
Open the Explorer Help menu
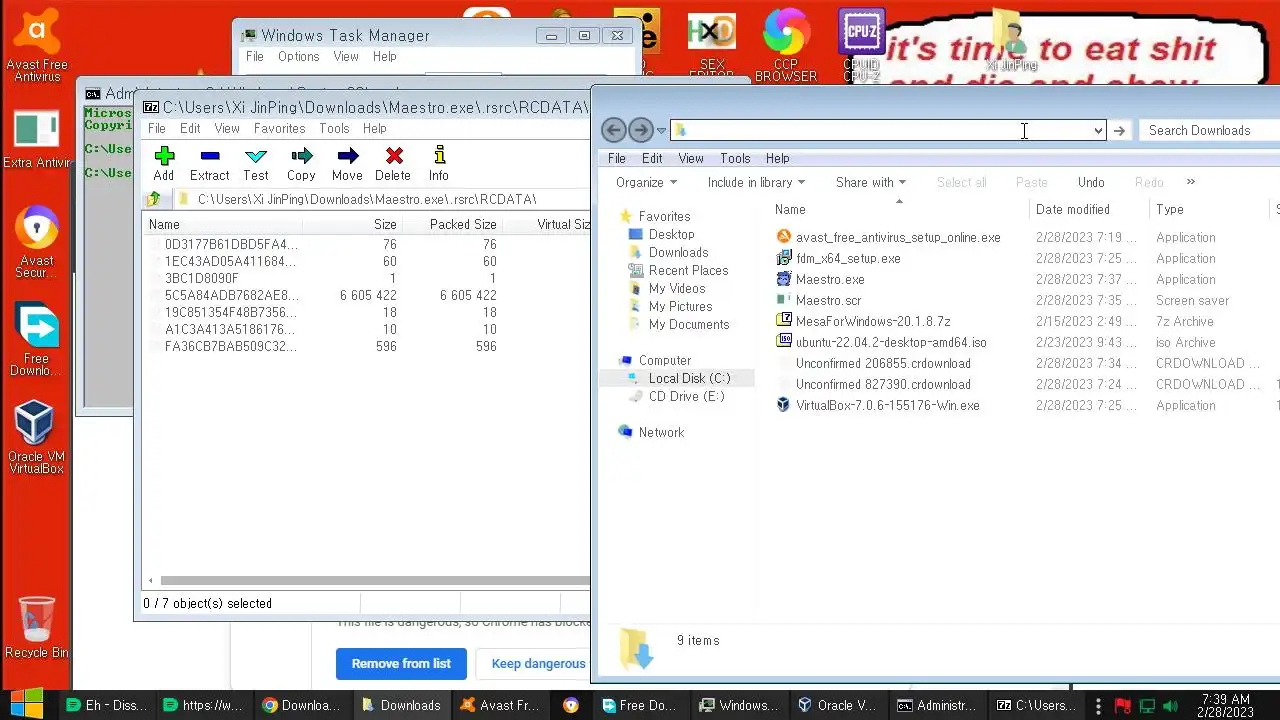(x=777, y=158)
